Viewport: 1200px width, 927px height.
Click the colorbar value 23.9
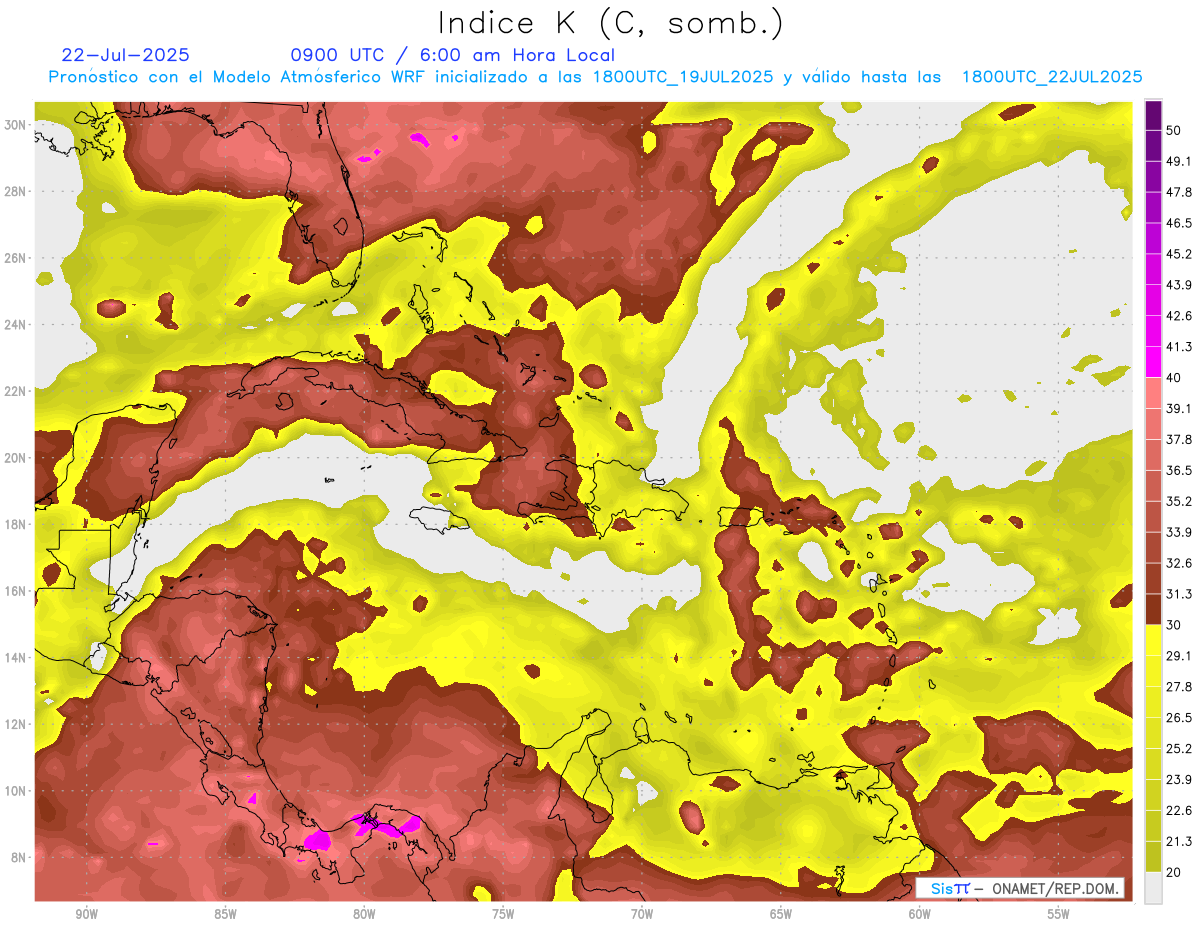point(1178,780)
